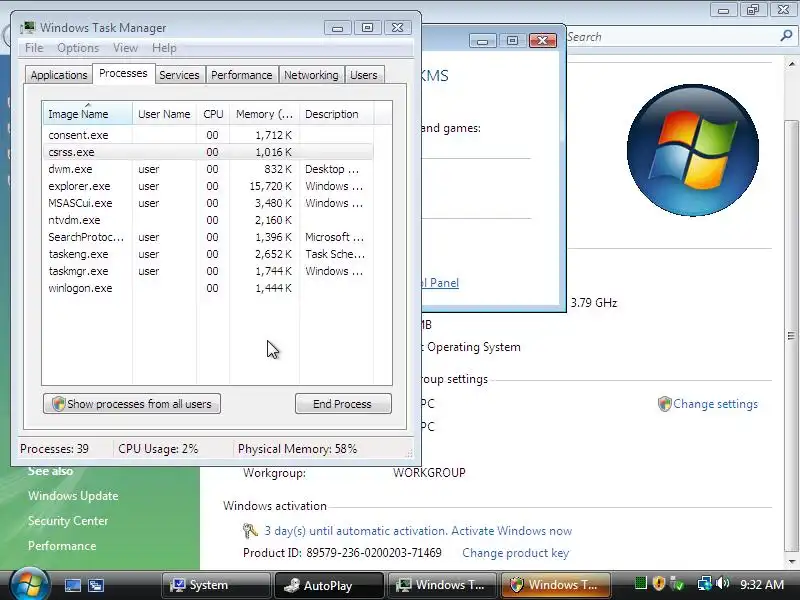Image resolution: width=800 pixels, height=600 pixels.
Task: Click the highlighted Windows T... shield taskbar button
Action: click(x=555, y=585)
